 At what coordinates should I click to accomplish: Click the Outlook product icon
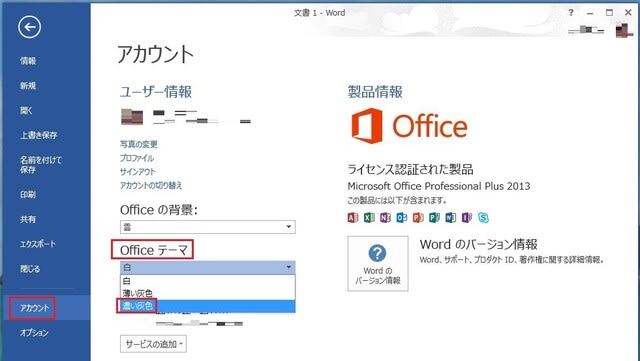tap(402, 218)
